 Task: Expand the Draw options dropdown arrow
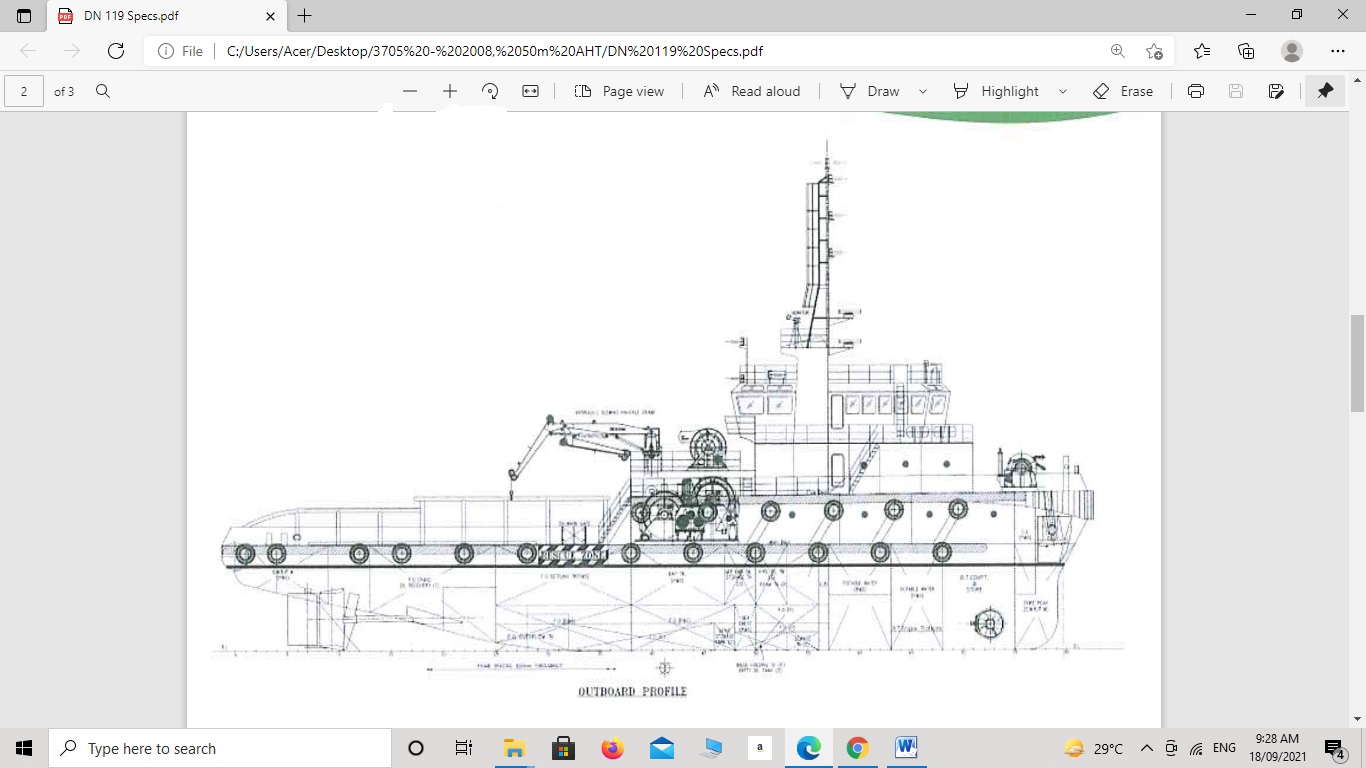pyautogui.click(x=923, y=91)
